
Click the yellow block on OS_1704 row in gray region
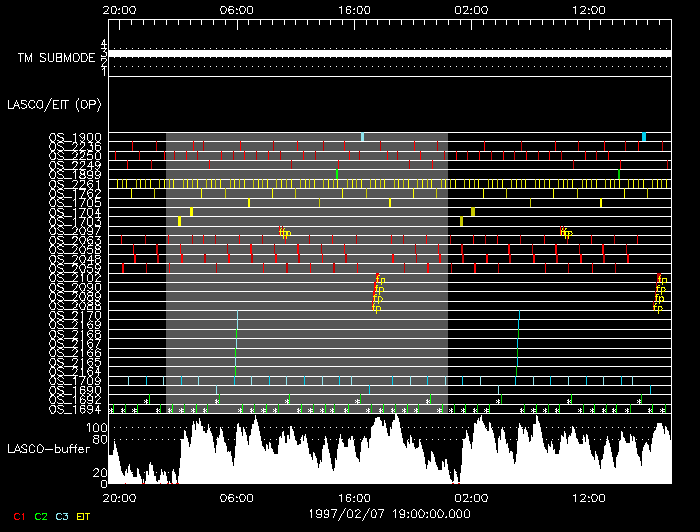(x=191, y=212)
